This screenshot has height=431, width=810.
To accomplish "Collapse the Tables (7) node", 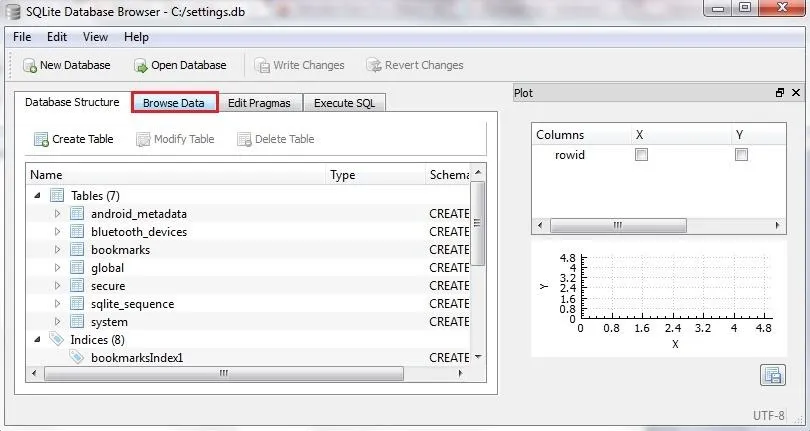I will pyautogui.click(x=37, y=196).
